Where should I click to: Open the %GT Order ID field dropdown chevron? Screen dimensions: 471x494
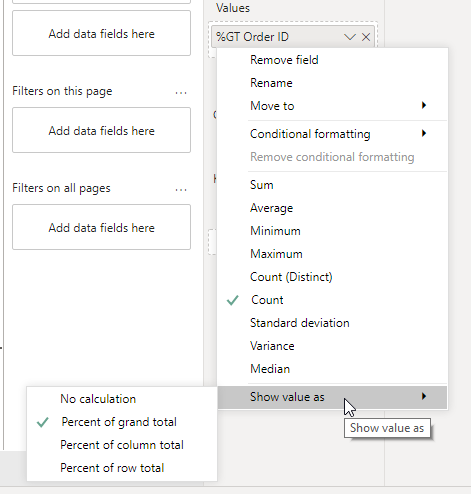350,37
